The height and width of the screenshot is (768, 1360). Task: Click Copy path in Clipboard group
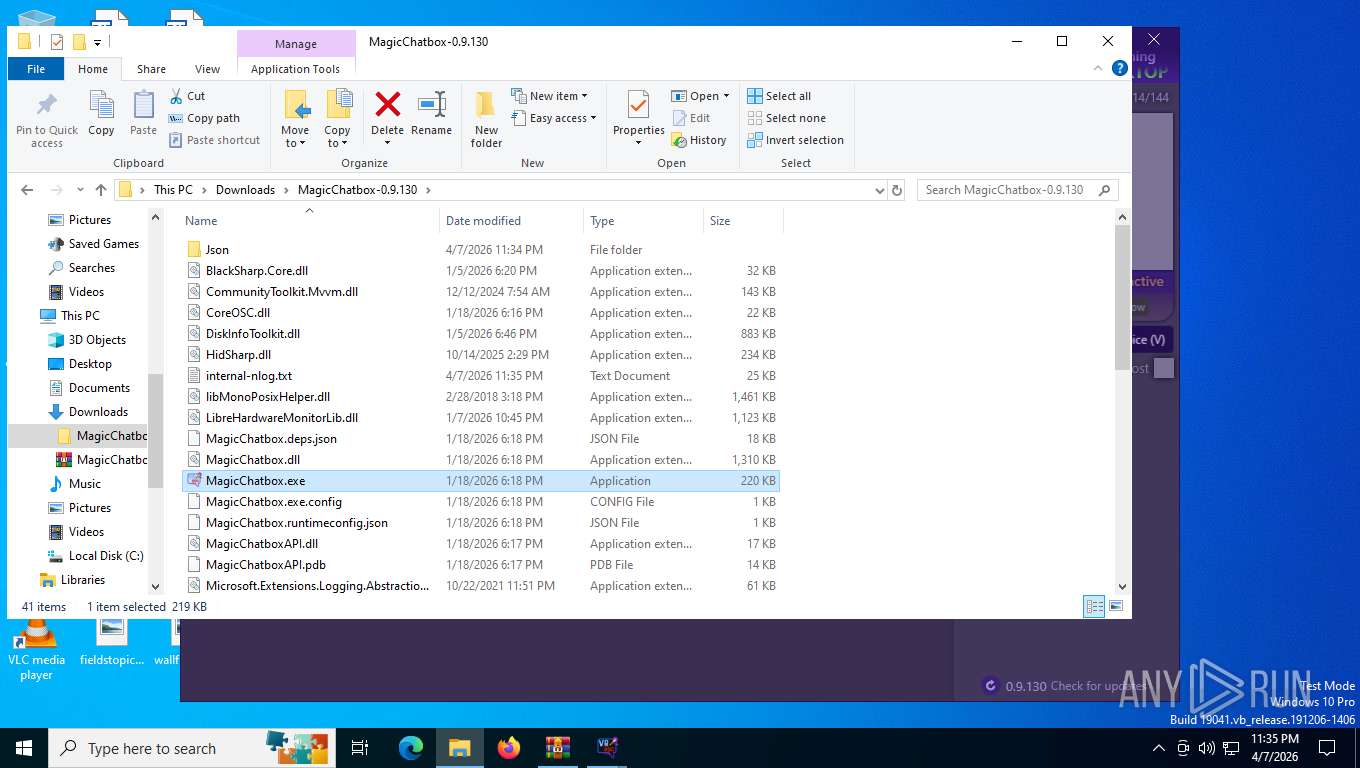point(205,118)
